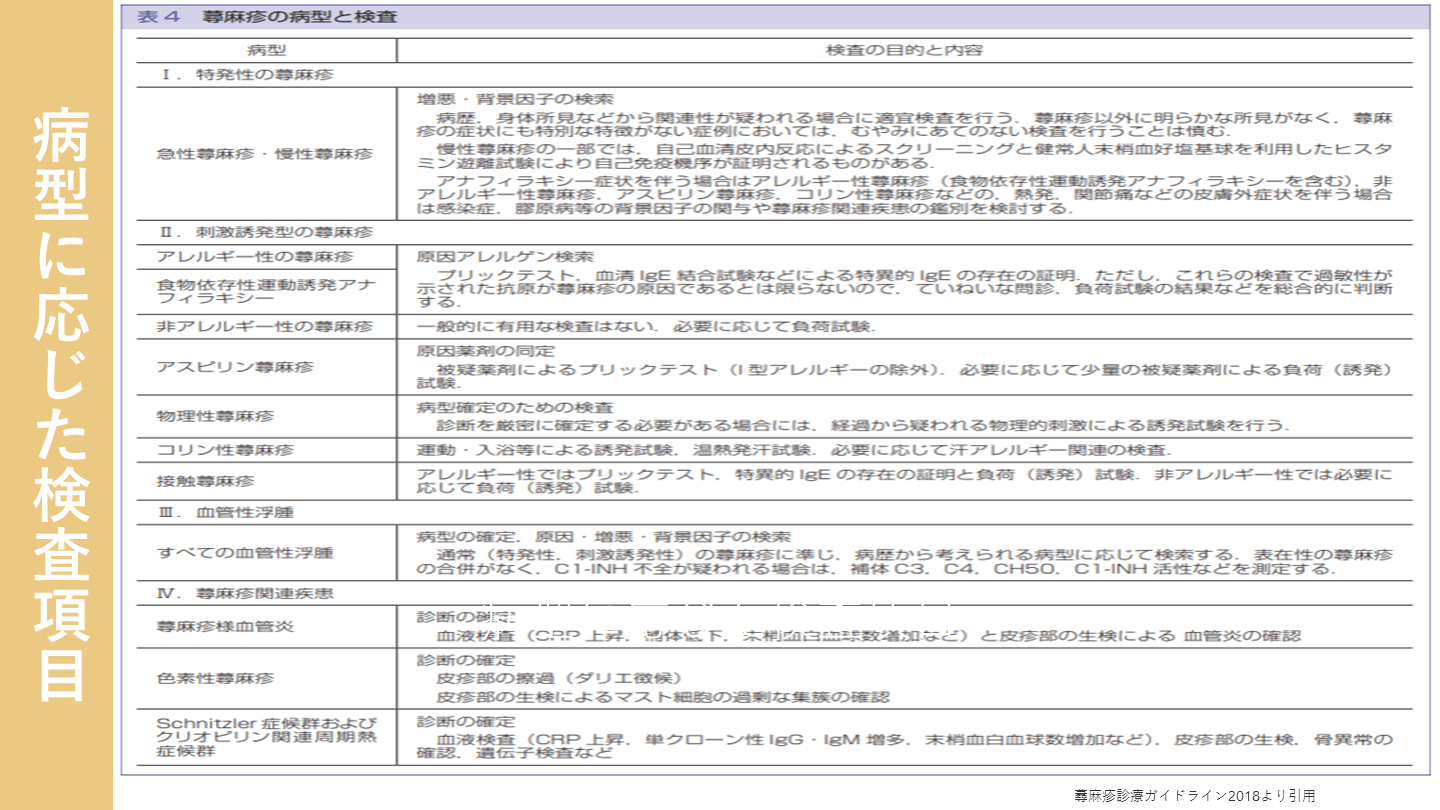The height and width of the screenshot is (810, 1440).
Task: Select the 非アレルギー性の蕁麻疹 row label
Action: 265,327
